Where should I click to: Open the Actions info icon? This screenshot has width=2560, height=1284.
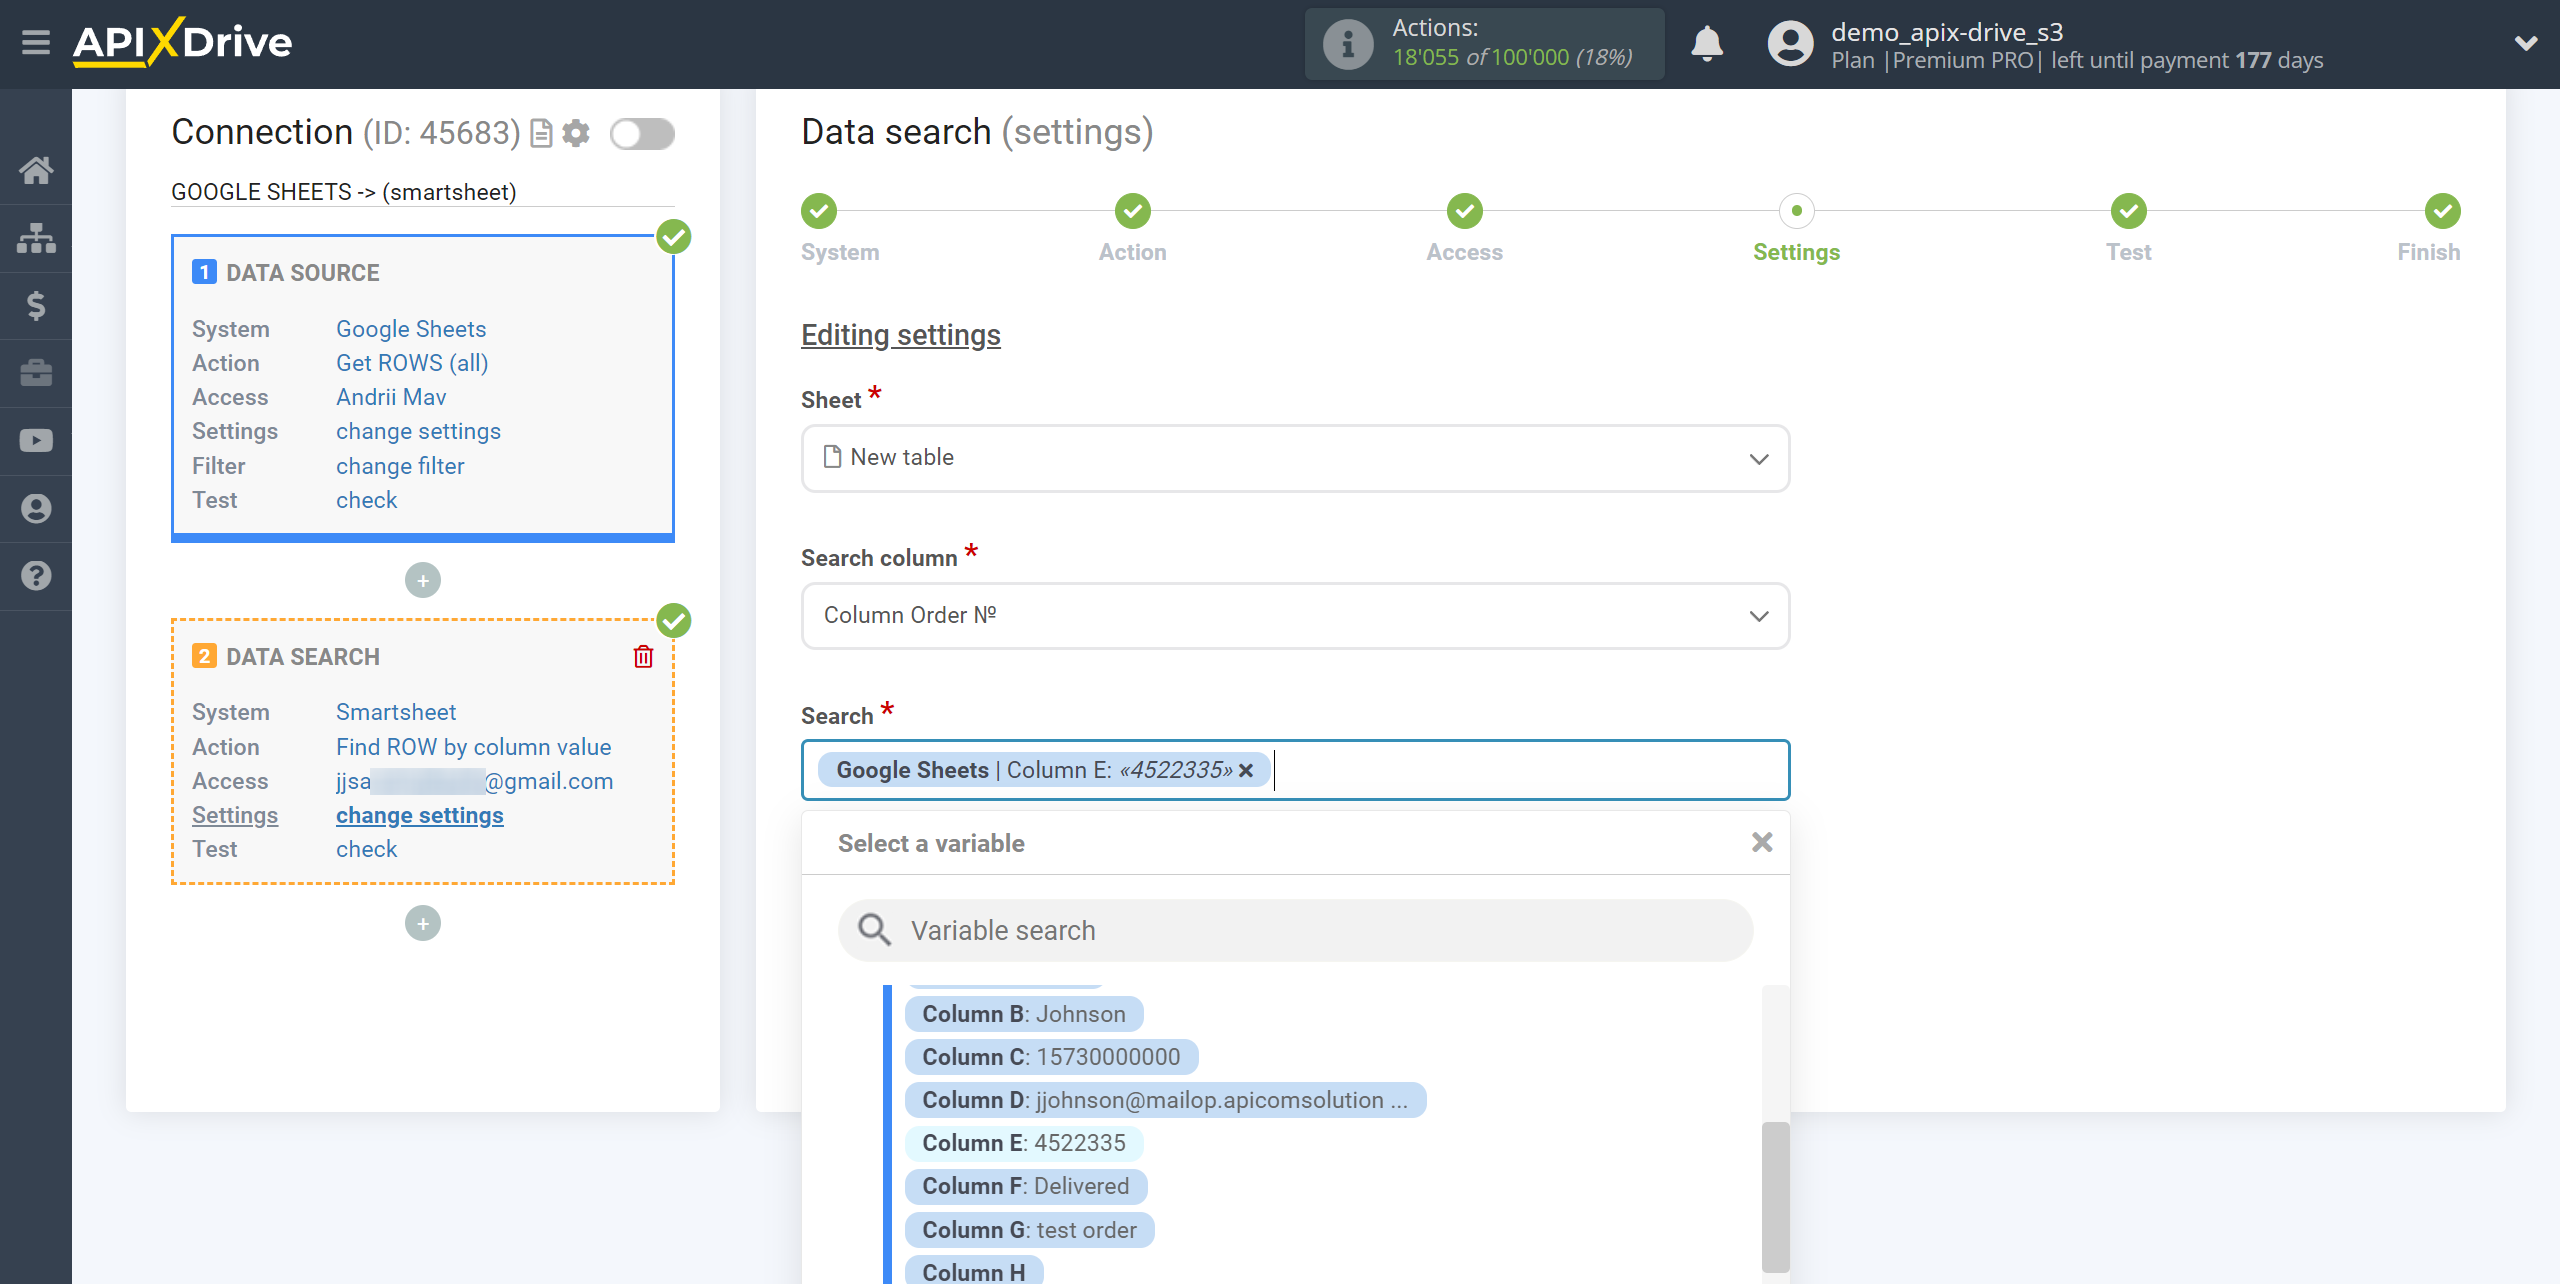click(x=1347, y=44)
